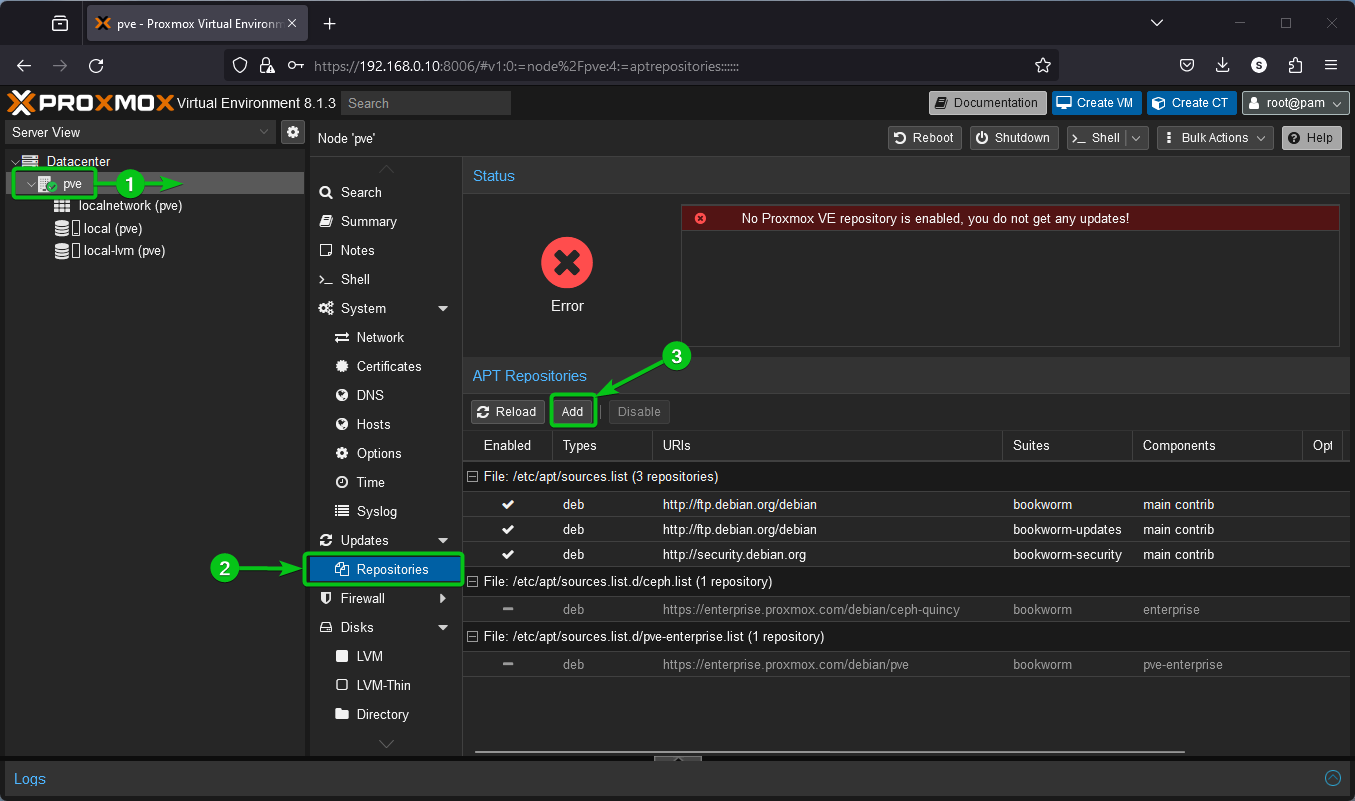Select Network in the System menu
1355x801 pixels.
coord(386,337)
